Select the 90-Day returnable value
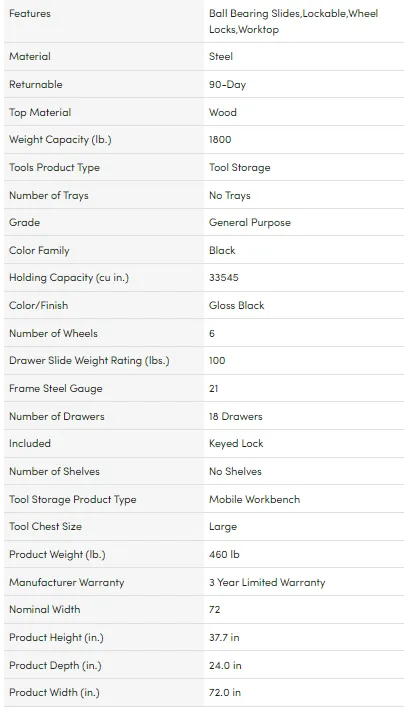416x710 pixels. point(227,85)
